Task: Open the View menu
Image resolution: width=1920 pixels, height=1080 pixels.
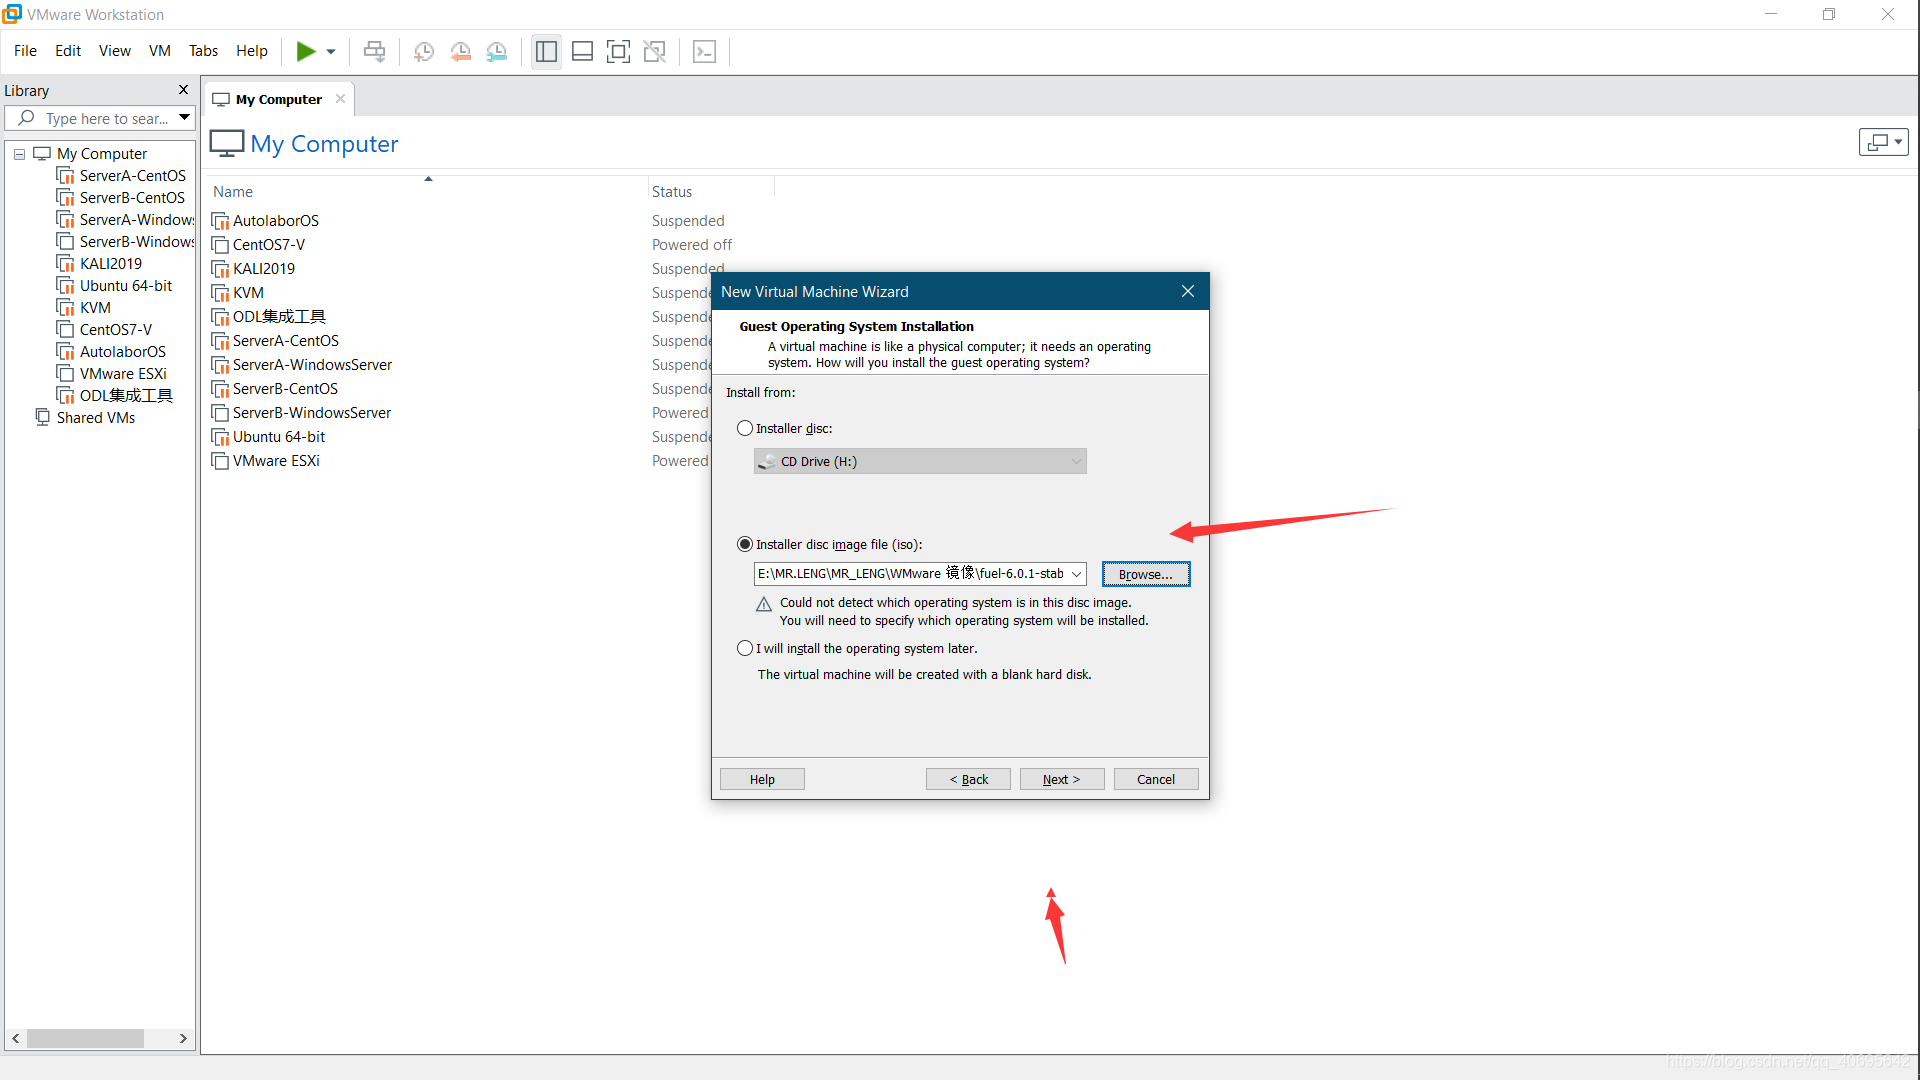Action: coord(115,51)
